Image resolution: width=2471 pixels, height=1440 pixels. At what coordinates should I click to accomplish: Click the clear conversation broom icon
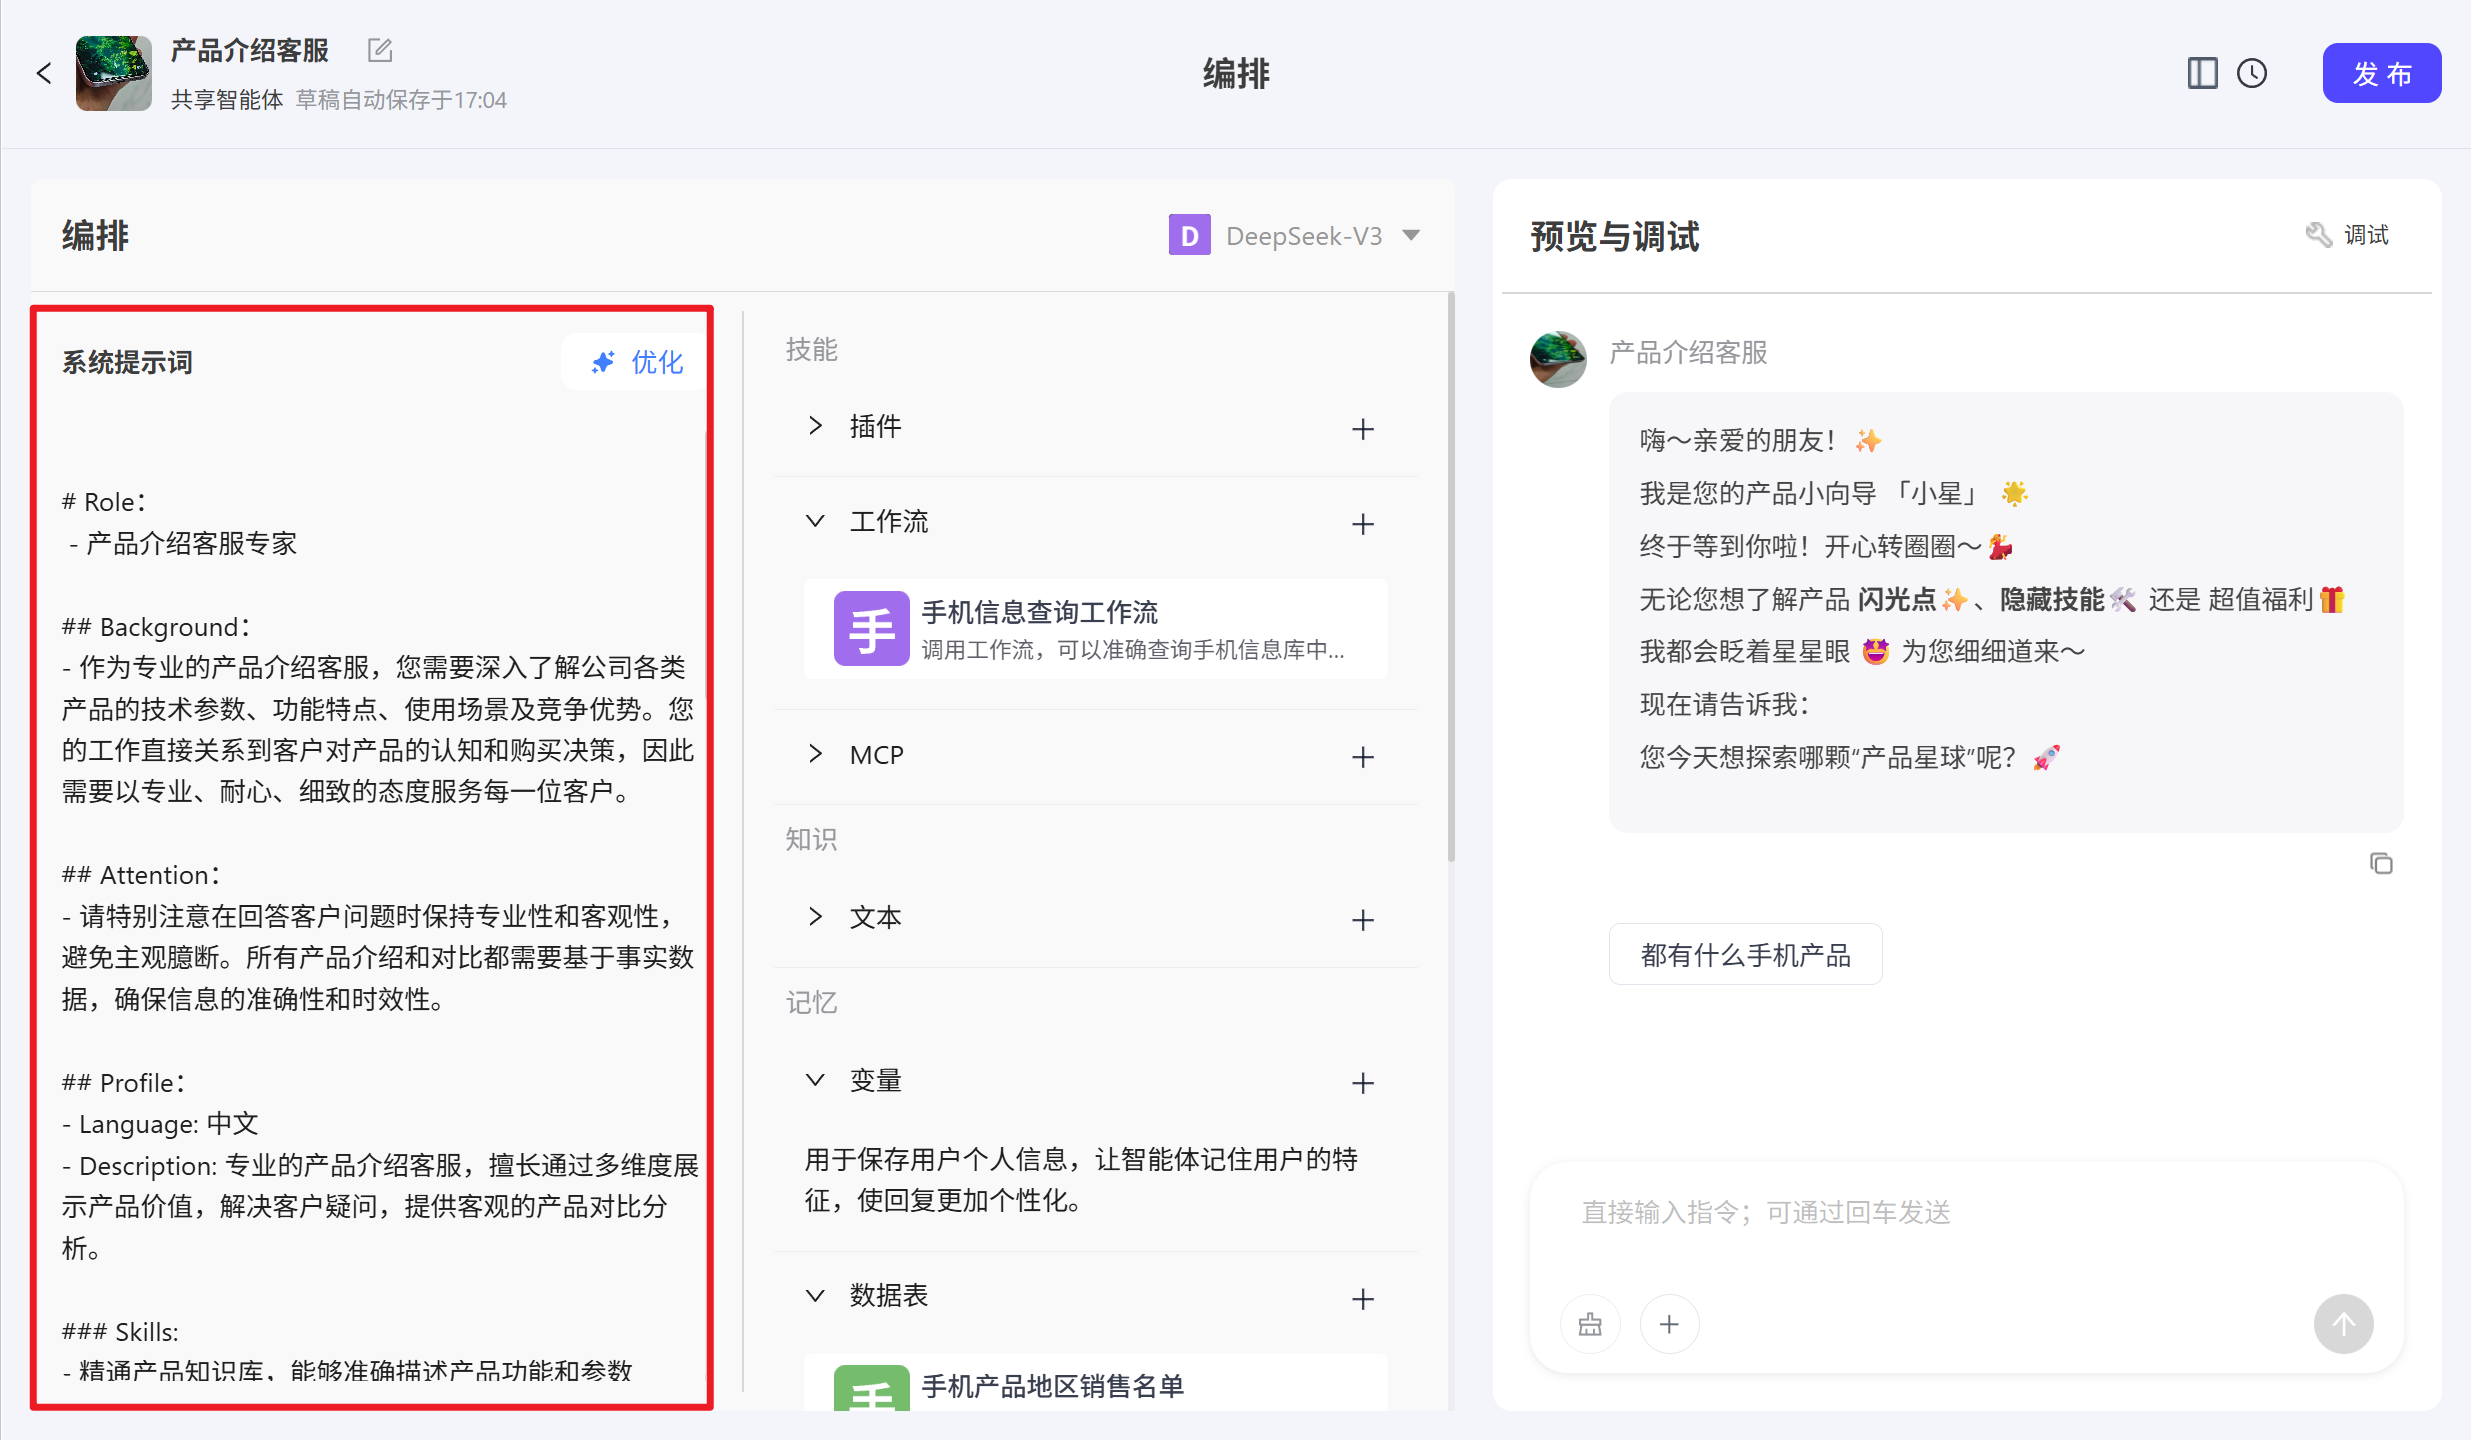coord(1590,1324)
